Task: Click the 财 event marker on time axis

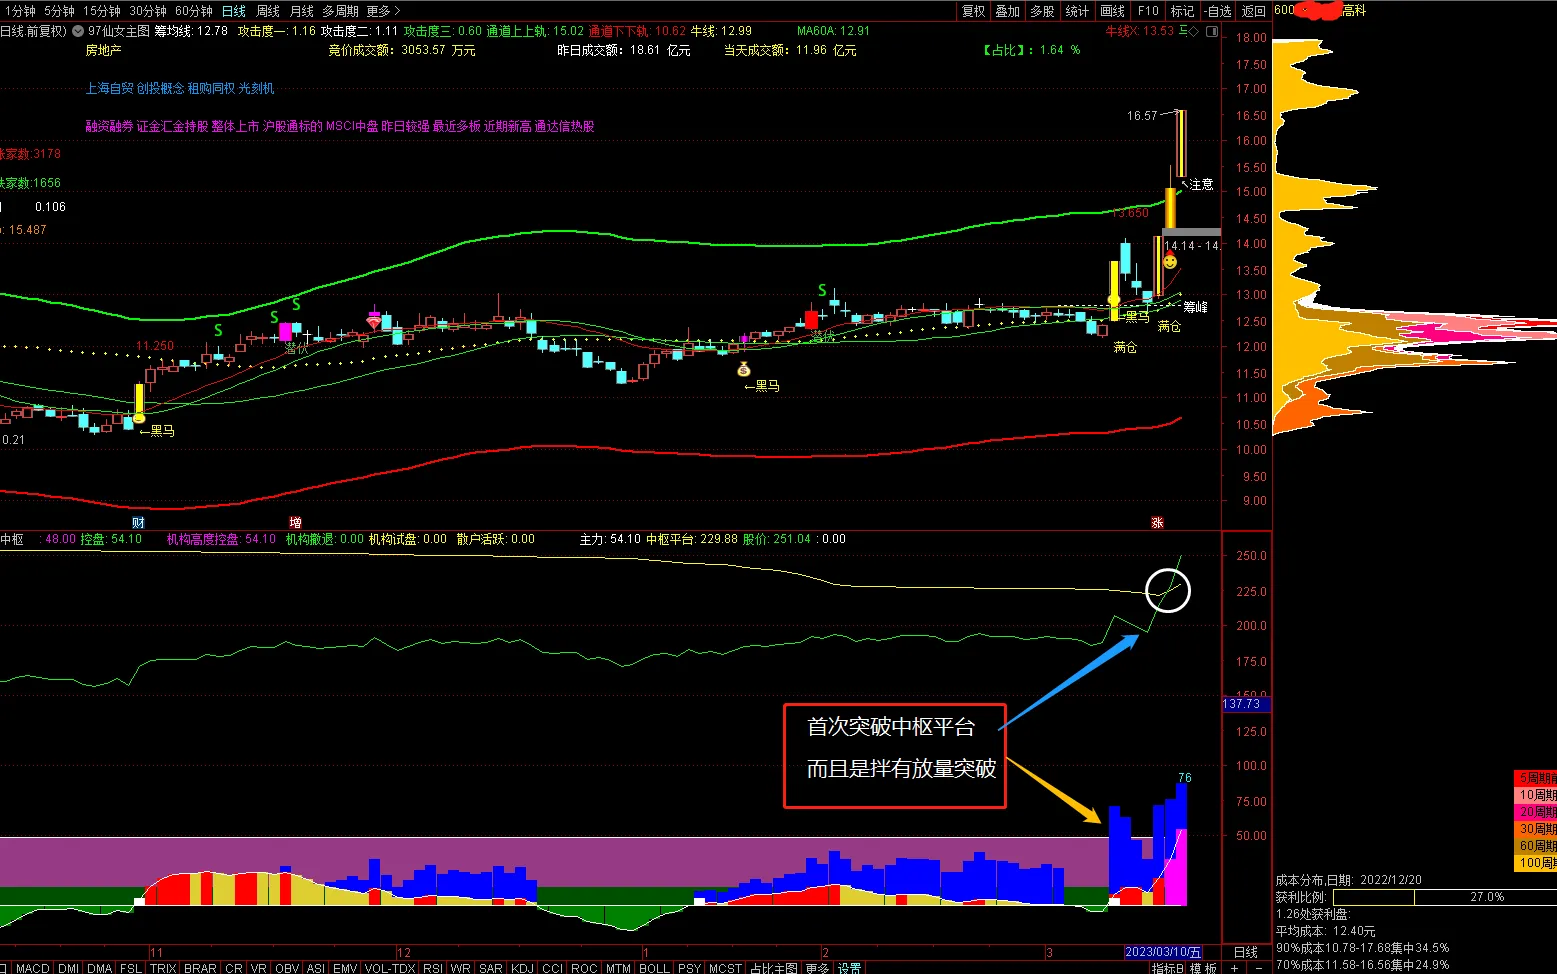Action: (138, 523)
